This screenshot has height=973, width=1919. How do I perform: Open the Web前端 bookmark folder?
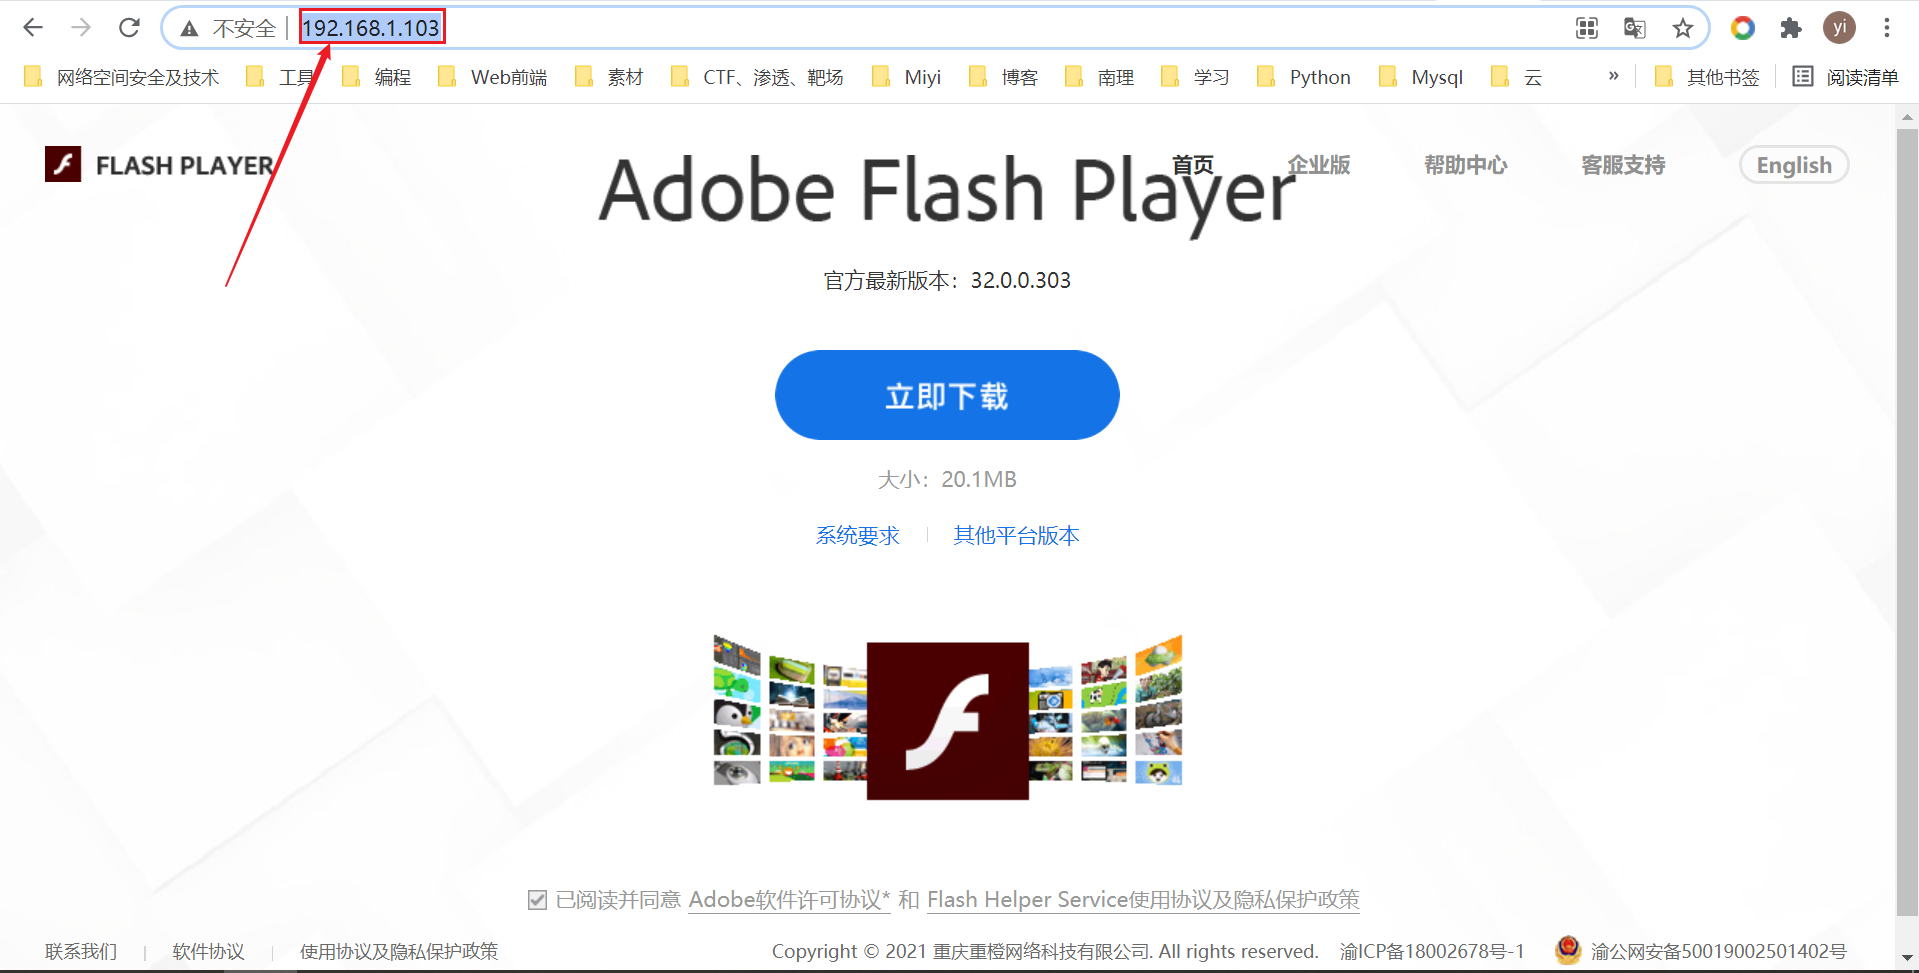[493, 77]
